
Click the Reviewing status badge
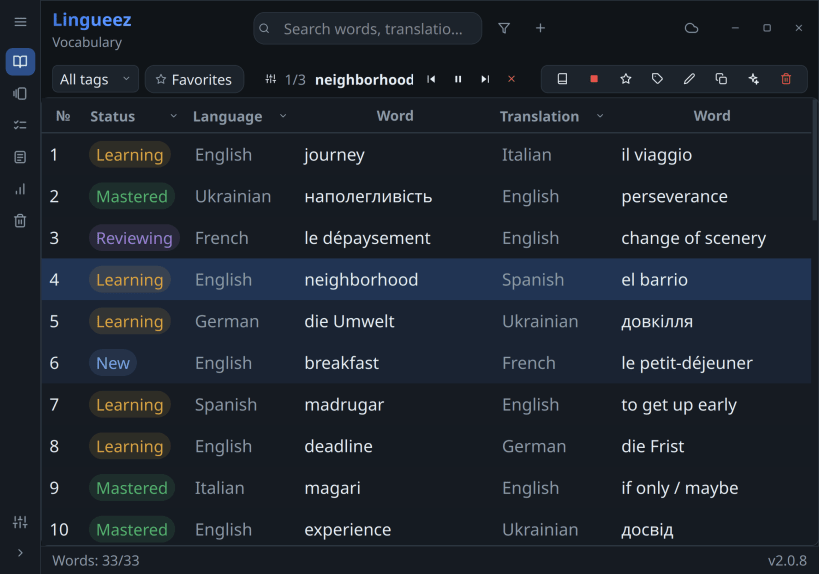pos(134,238)
